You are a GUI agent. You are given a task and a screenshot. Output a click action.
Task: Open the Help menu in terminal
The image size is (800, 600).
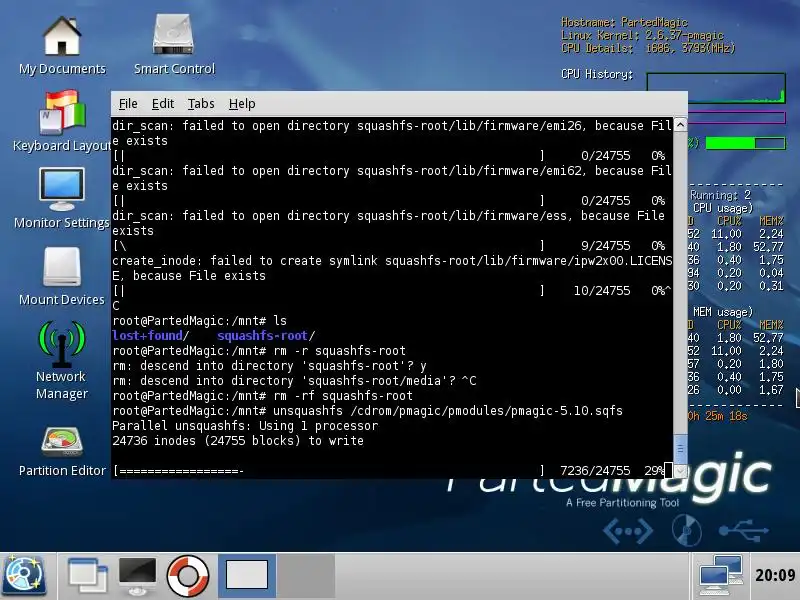click(242, 104)
